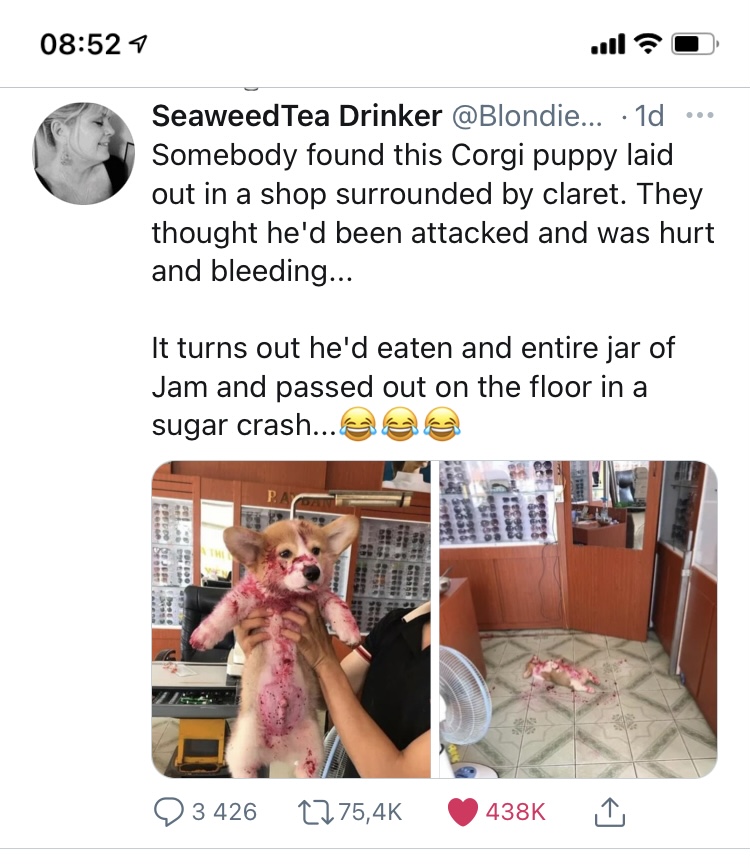
Task: Tap the 438K likes count
Action: (515, 812)
